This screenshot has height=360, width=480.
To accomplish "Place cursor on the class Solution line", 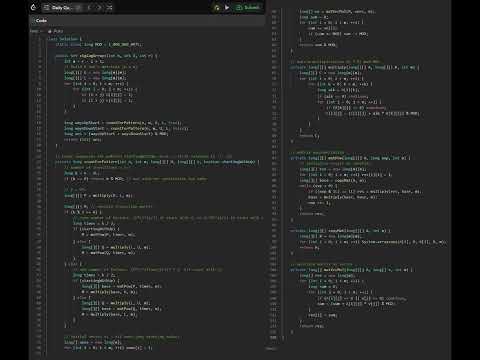I will (x=64, y=39).
